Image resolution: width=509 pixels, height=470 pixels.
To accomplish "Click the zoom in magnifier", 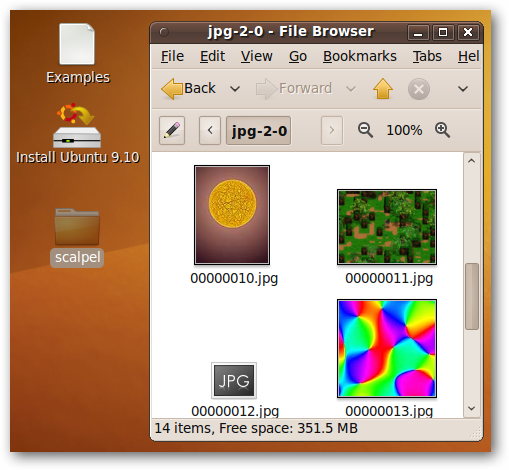I will [x=442, y=130].
